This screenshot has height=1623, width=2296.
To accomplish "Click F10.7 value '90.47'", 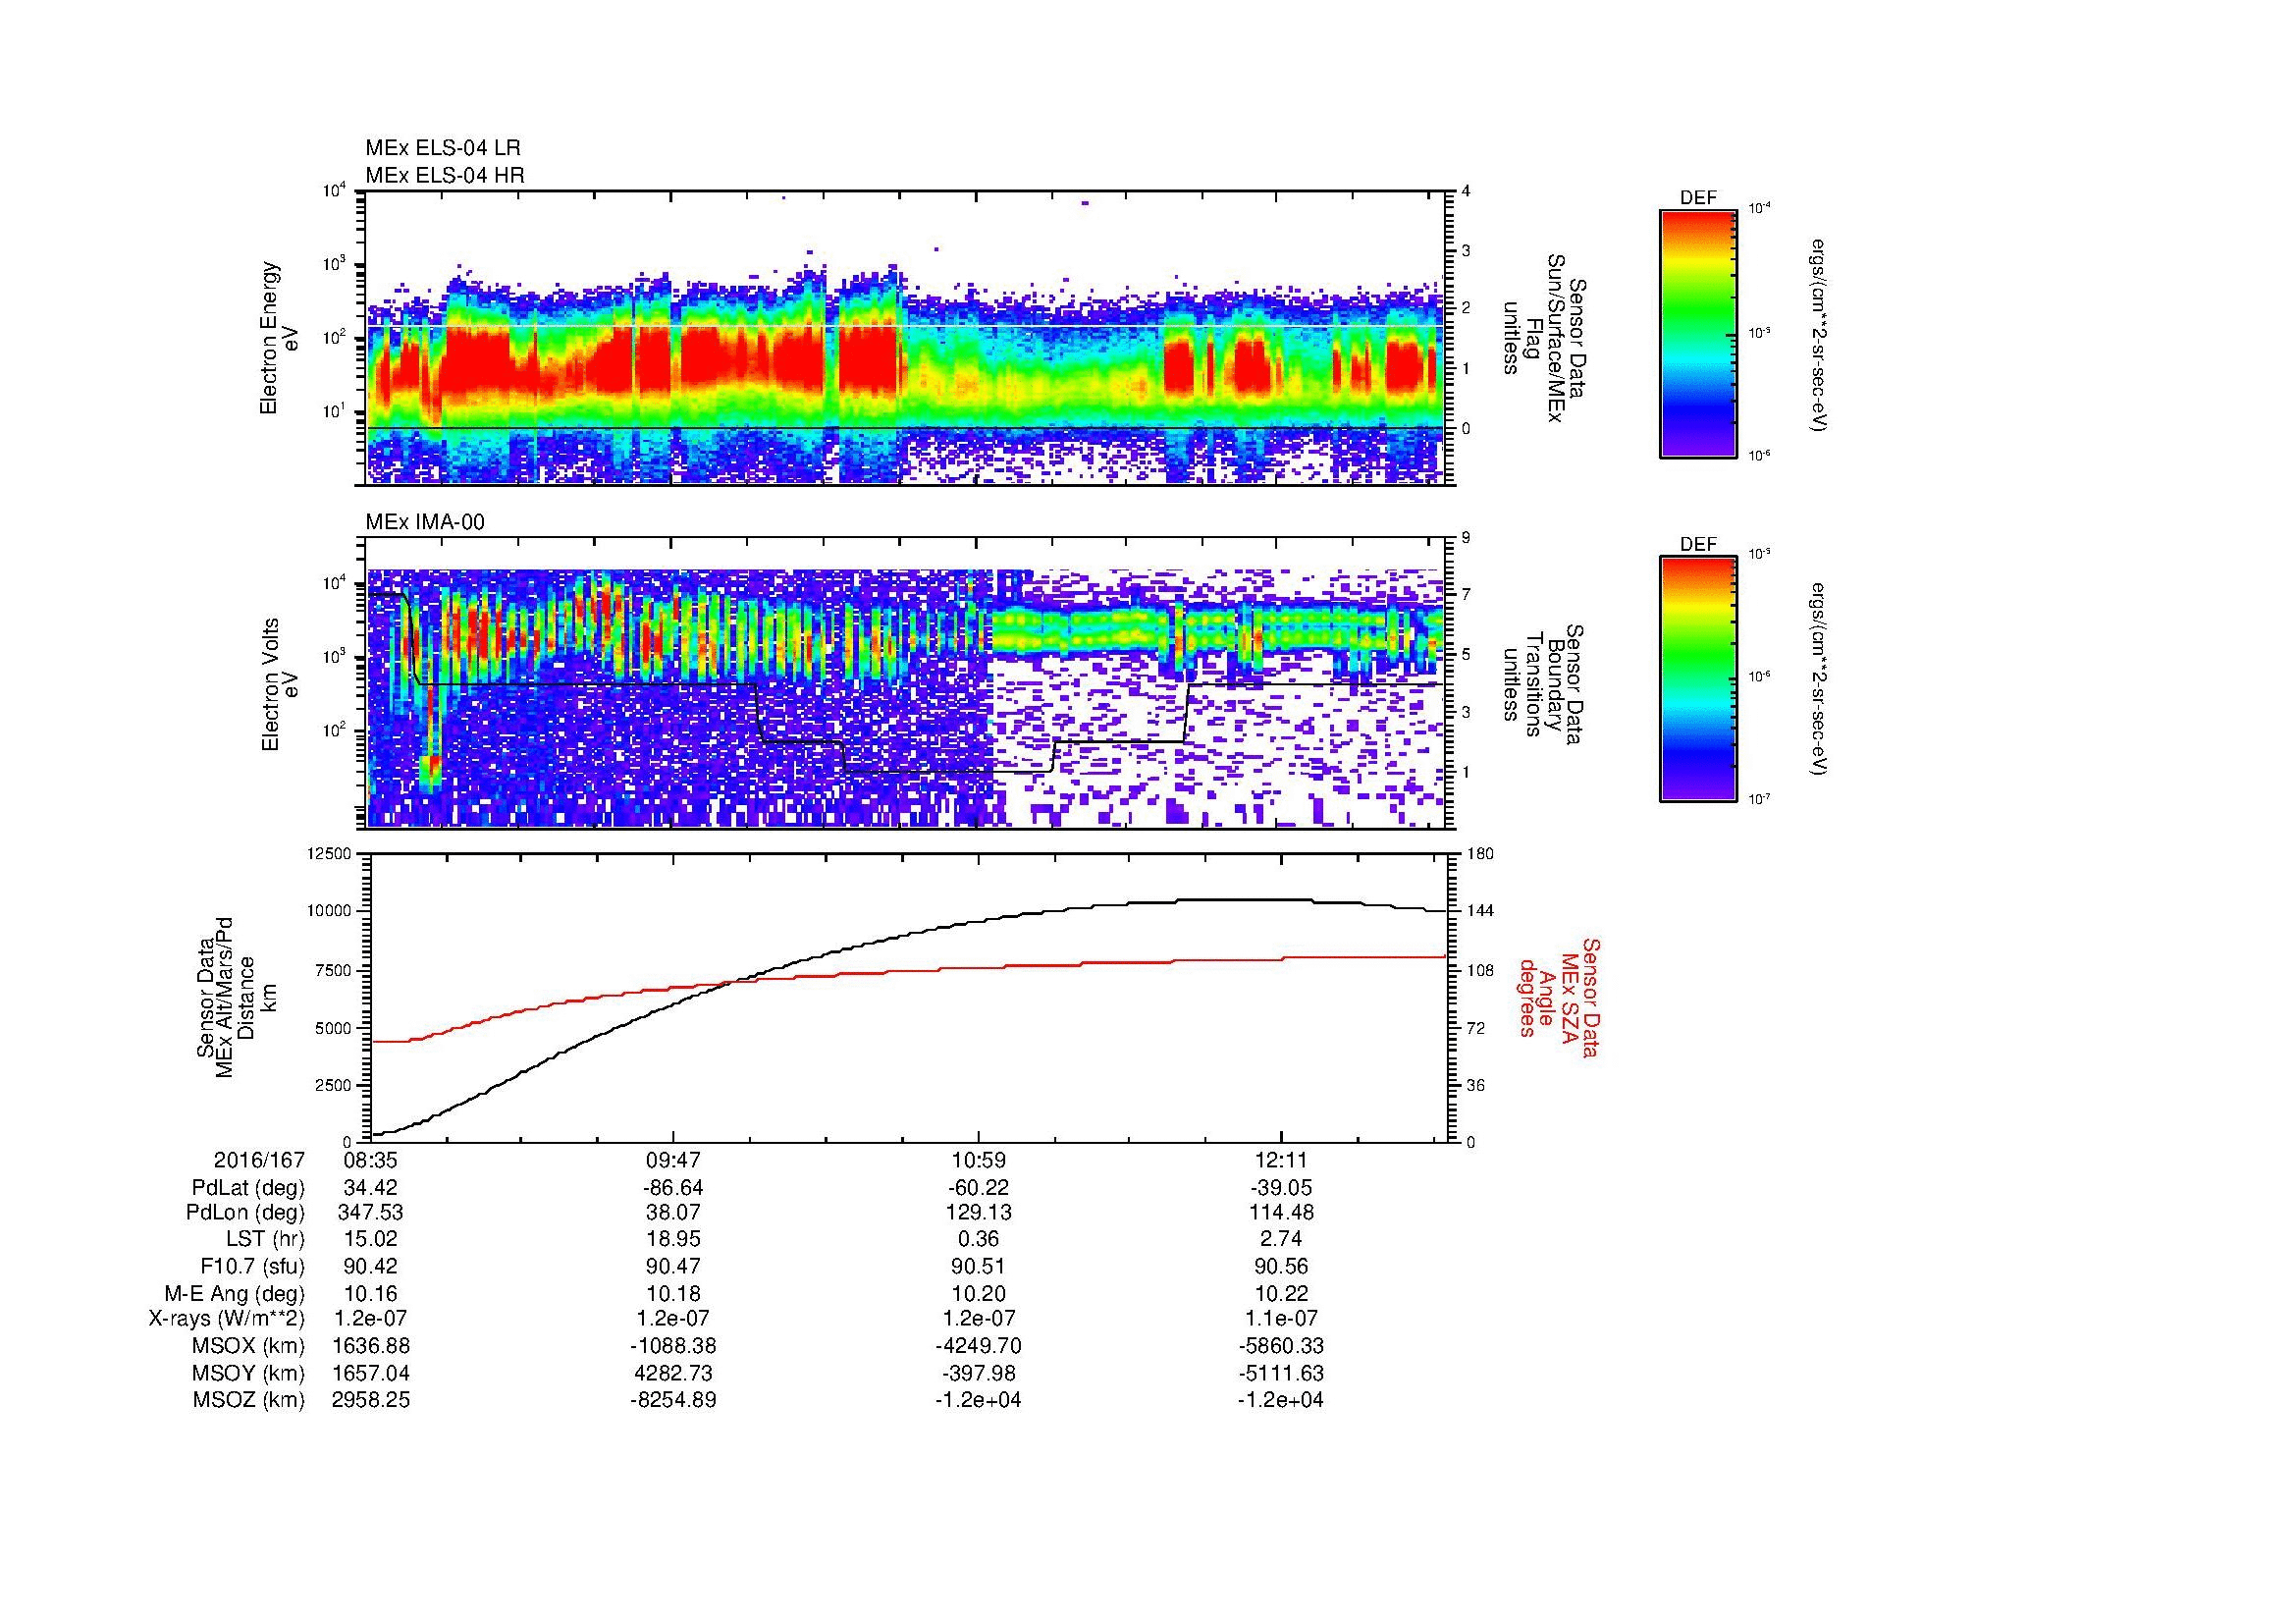I will (674, 1267).
